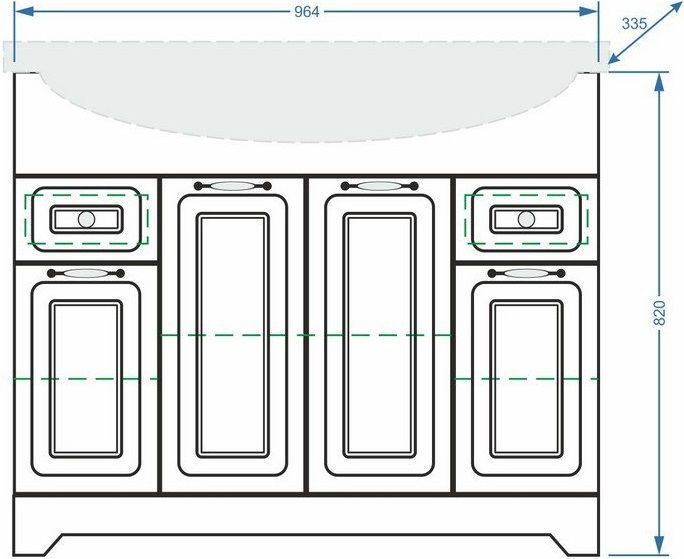Click the lower-right small door panel
Image resolution: width=684 pixels, height=559 pixels.
pos(526,378)
